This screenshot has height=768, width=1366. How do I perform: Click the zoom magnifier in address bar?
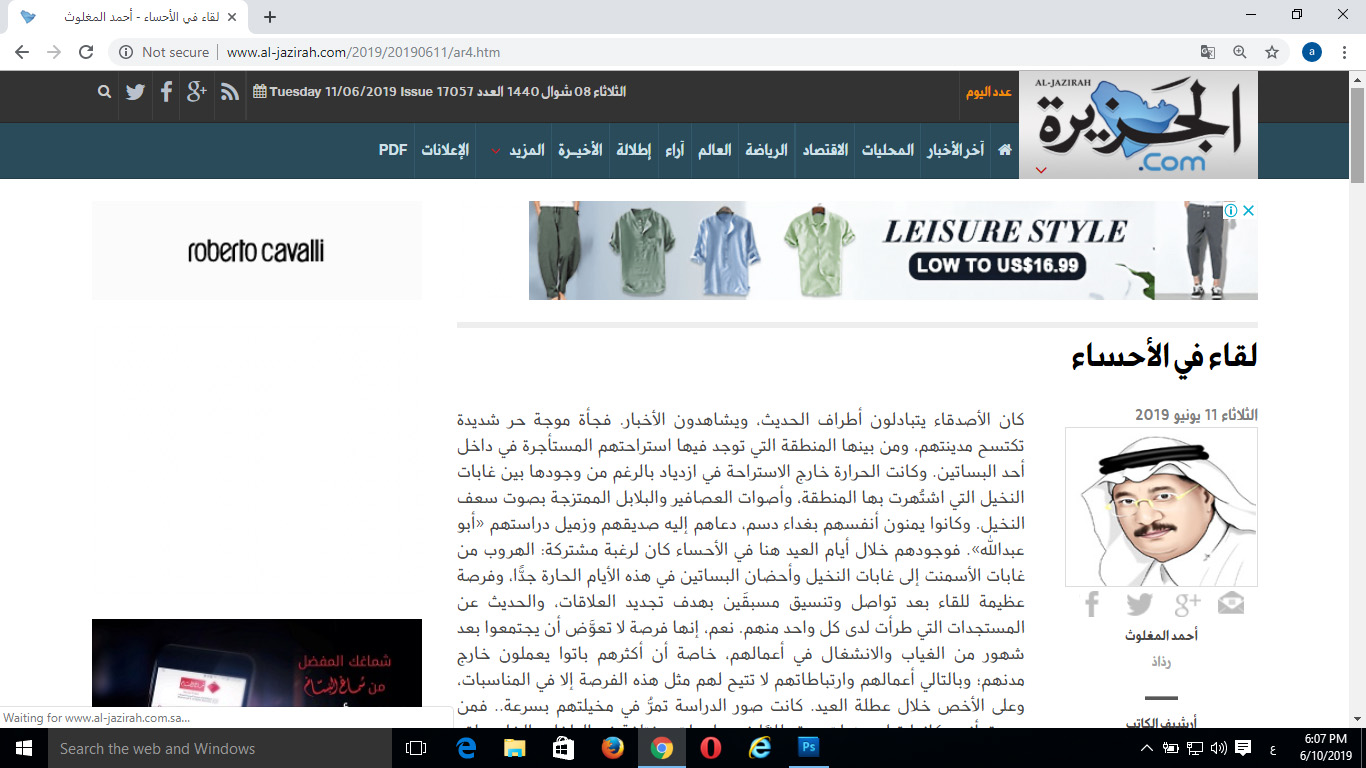[x=1240, y=52]
